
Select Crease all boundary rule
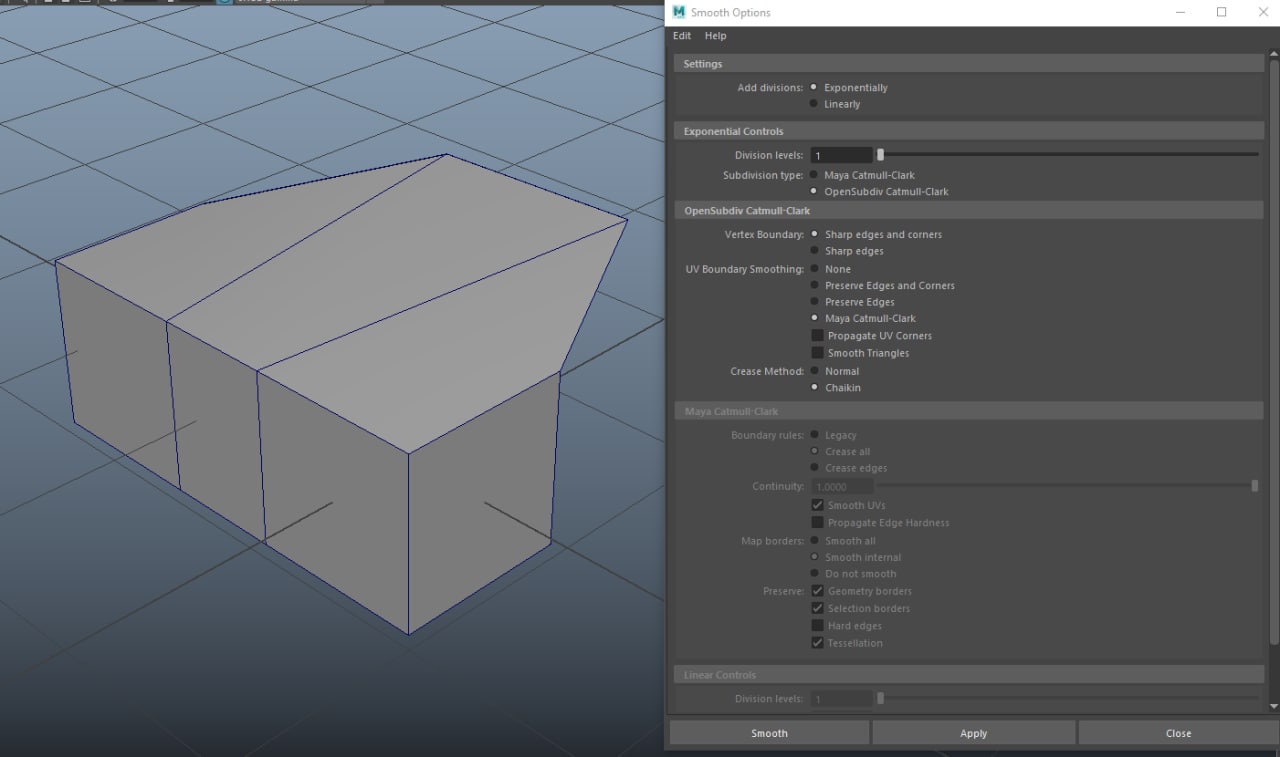(x=814, y=451)
